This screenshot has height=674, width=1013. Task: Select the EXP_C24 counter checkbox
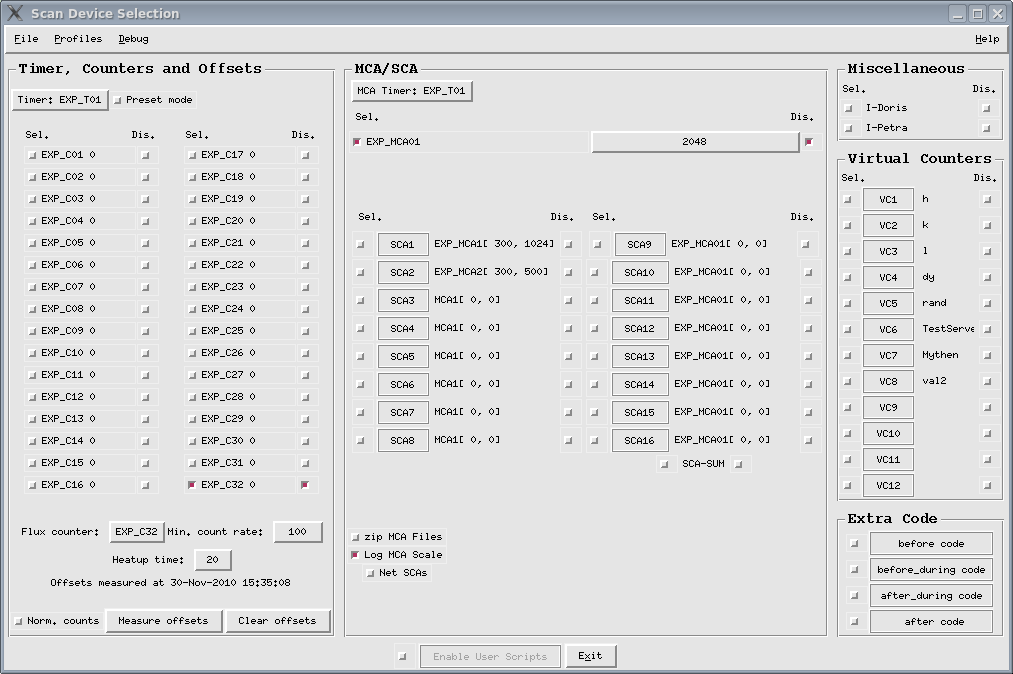click(x=192, y=309)
